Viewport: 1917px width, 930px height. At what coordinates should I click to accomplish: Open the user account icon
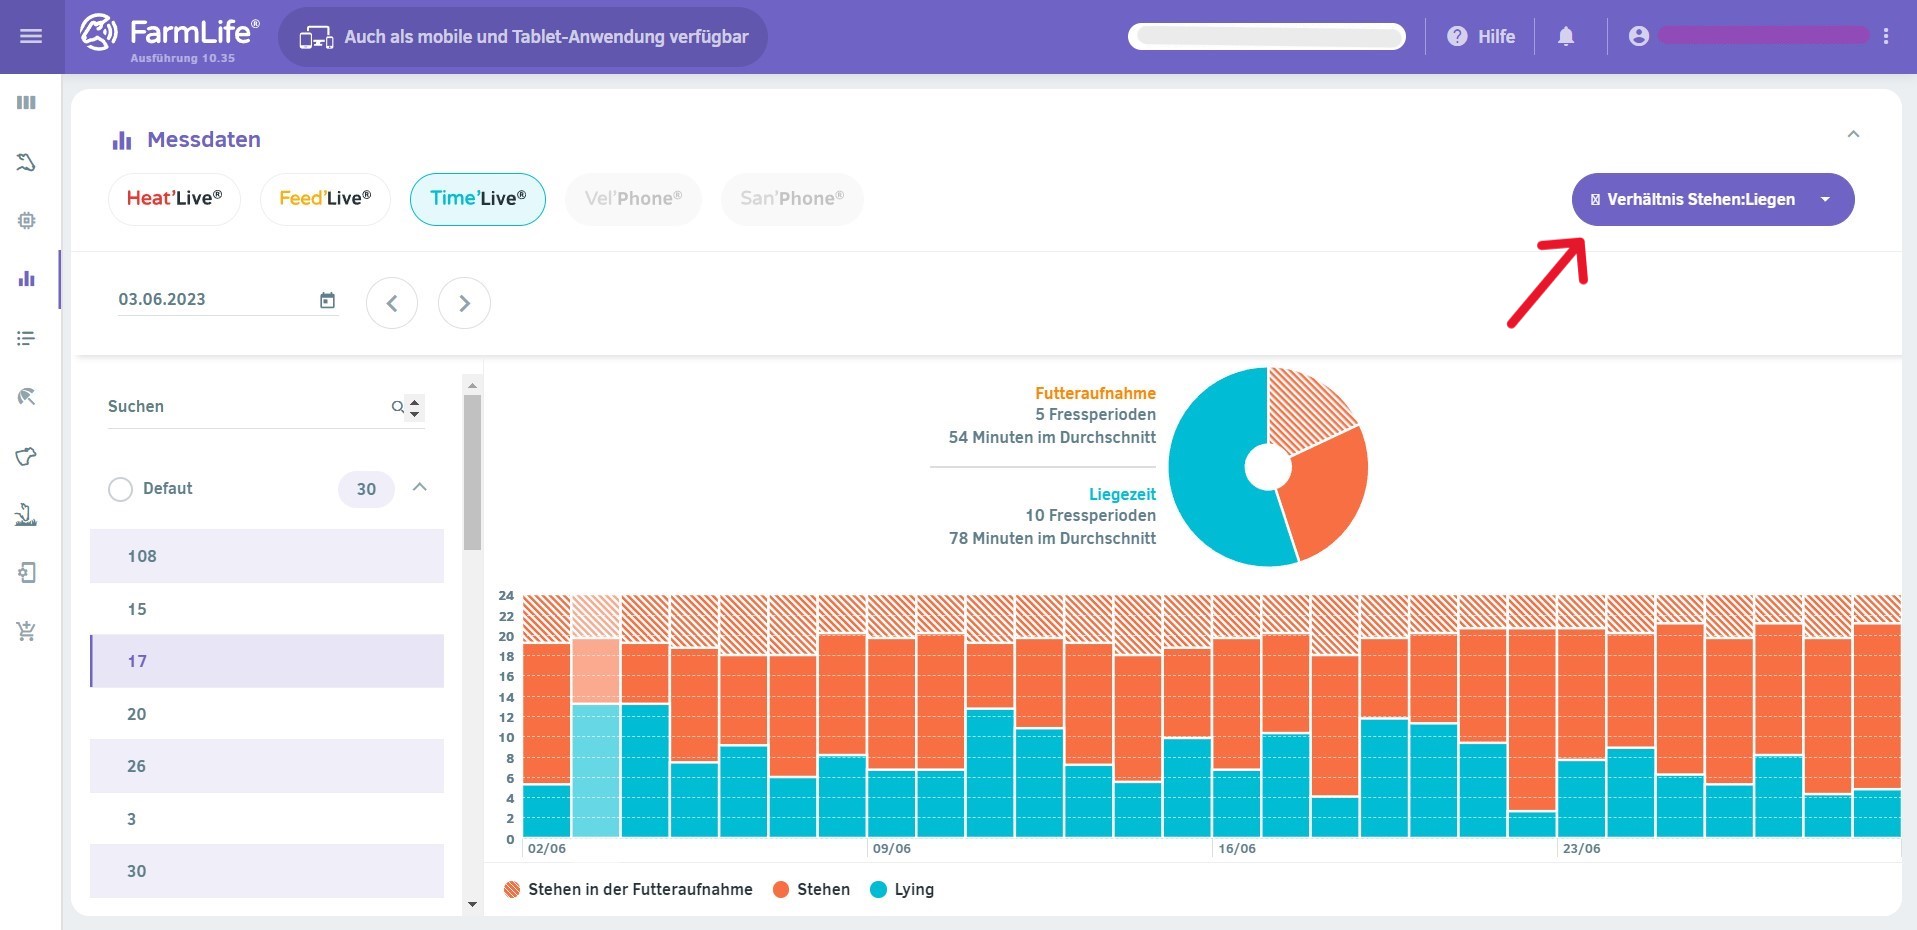click(1638, 37)
